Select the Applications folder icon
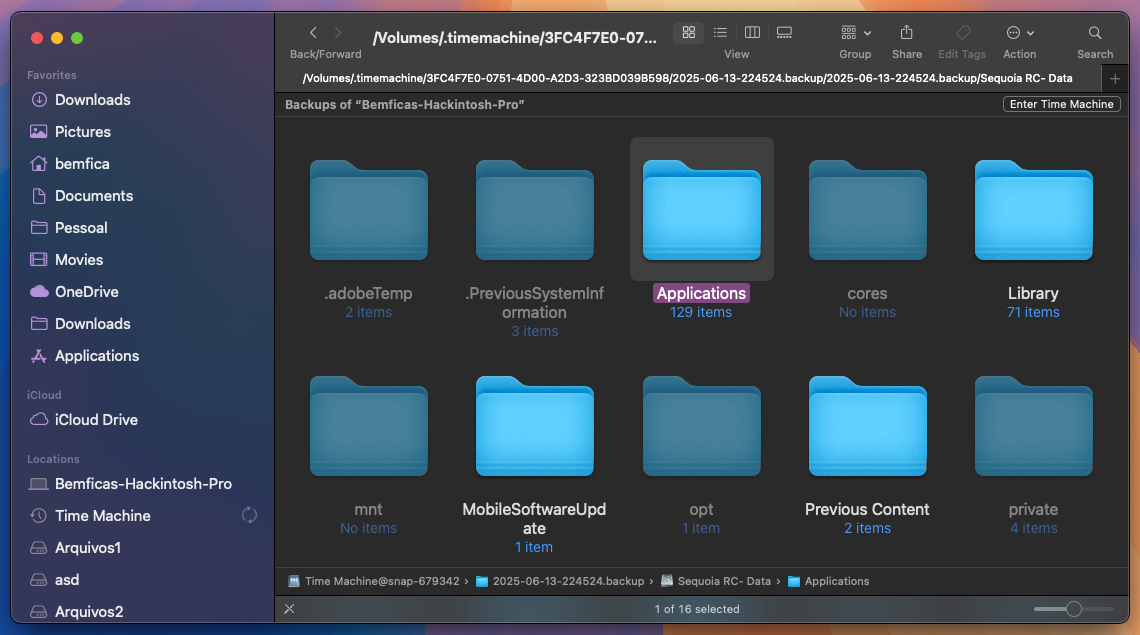 (702, 212)
